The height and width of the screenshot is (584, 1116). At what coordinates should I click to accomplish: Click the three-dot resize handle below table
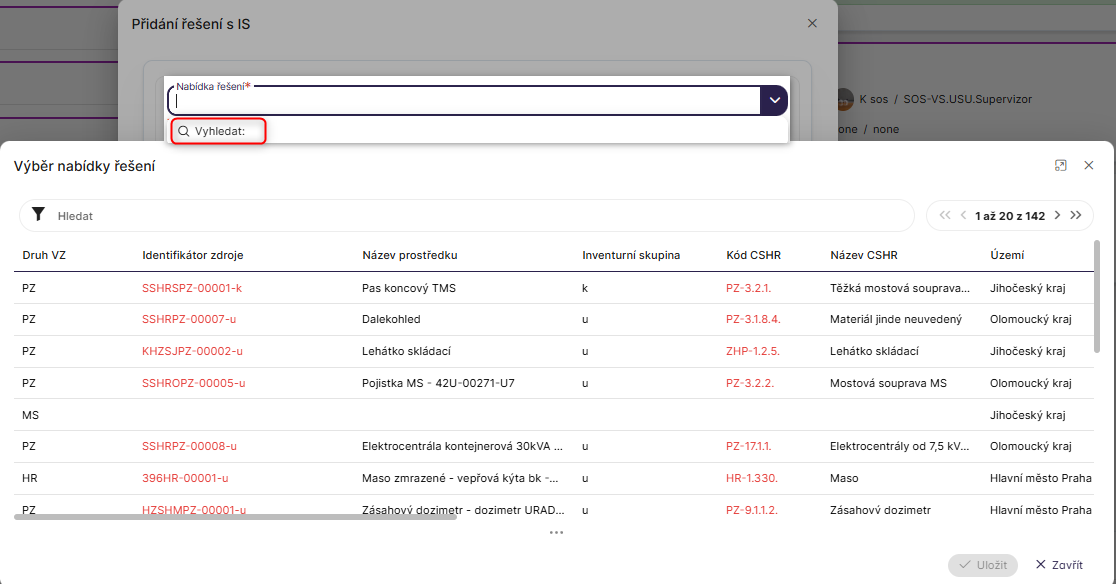556,533
